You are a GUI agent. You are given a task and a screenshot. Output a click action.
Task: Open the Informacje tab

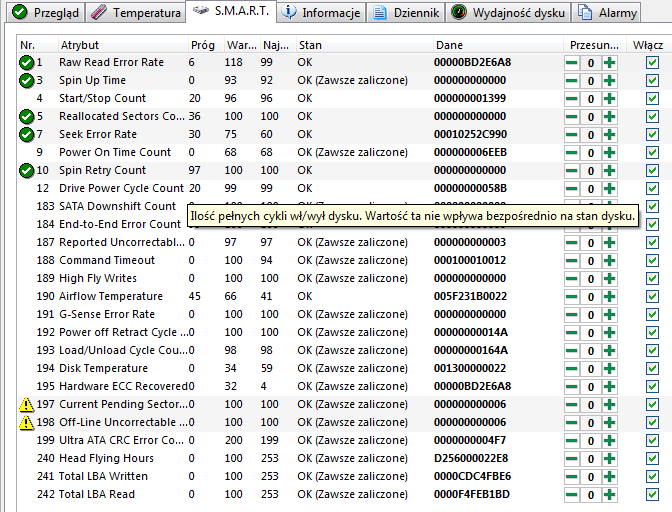[x=322, y=12]
